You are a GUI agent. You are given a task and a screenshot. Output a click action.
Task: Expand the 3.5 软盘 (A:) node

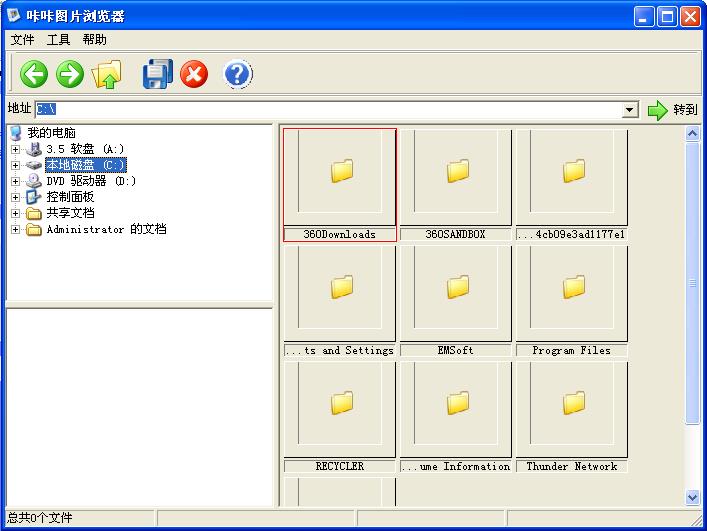pyautogui.click(x=15, y=149)
